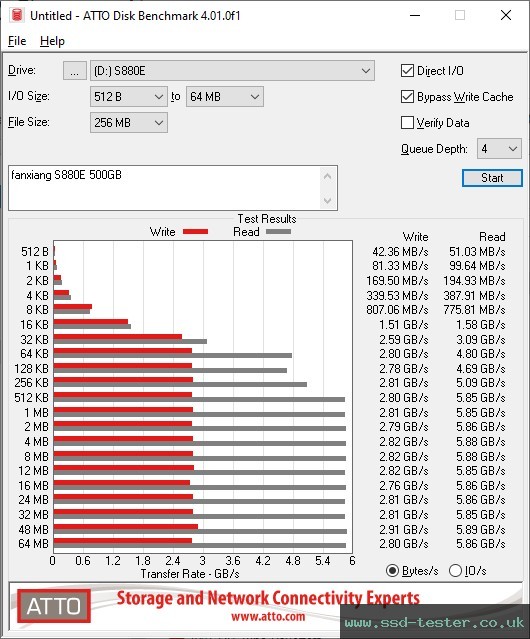The height and width of the screenshot is (639, 530).
Task: Toggle the Direct I/O checkbox
Action: click(407, 71)
